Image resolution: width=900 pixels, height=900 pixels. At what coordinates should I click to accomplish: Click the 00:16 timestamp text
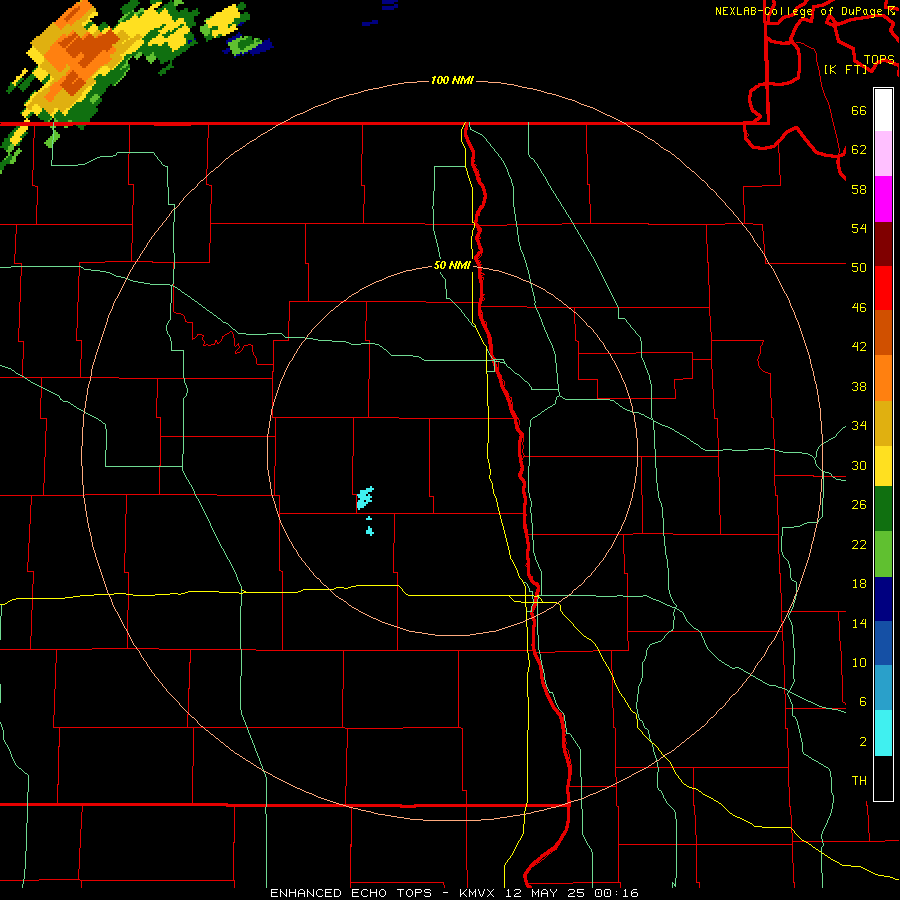pos(618,893)
